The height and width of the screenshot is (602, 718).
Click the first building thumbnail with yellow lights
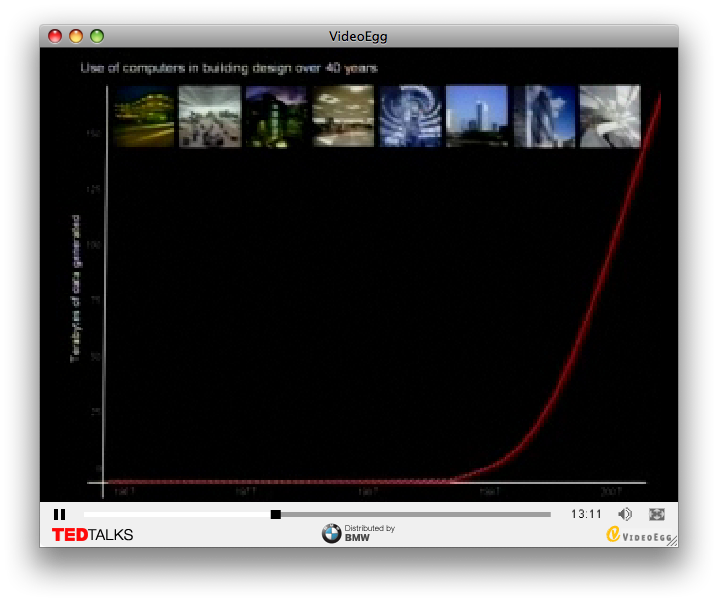(x=143, y=116)
